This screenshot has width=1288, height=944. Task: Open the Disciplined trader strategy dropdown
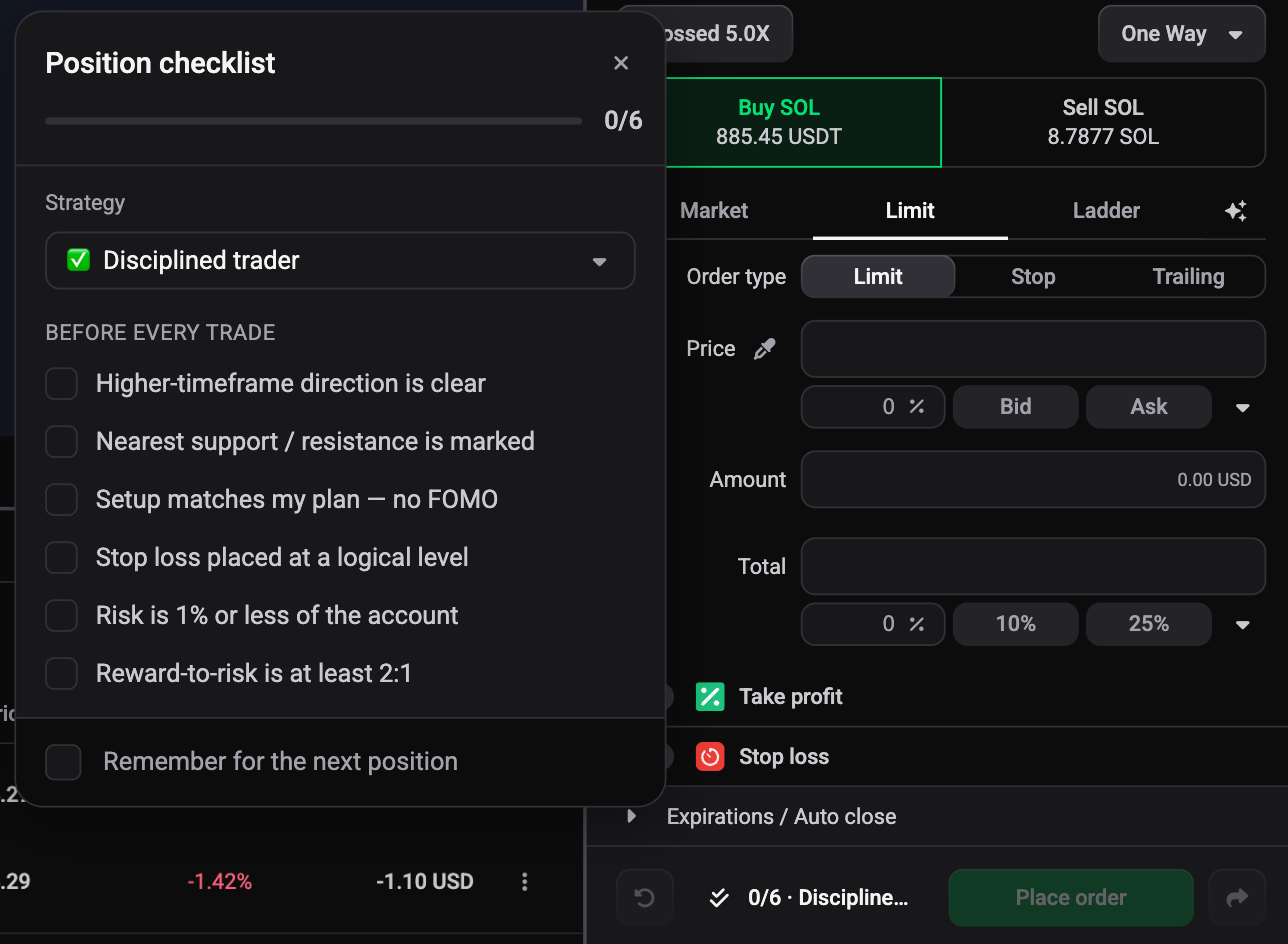pos(340,261)
